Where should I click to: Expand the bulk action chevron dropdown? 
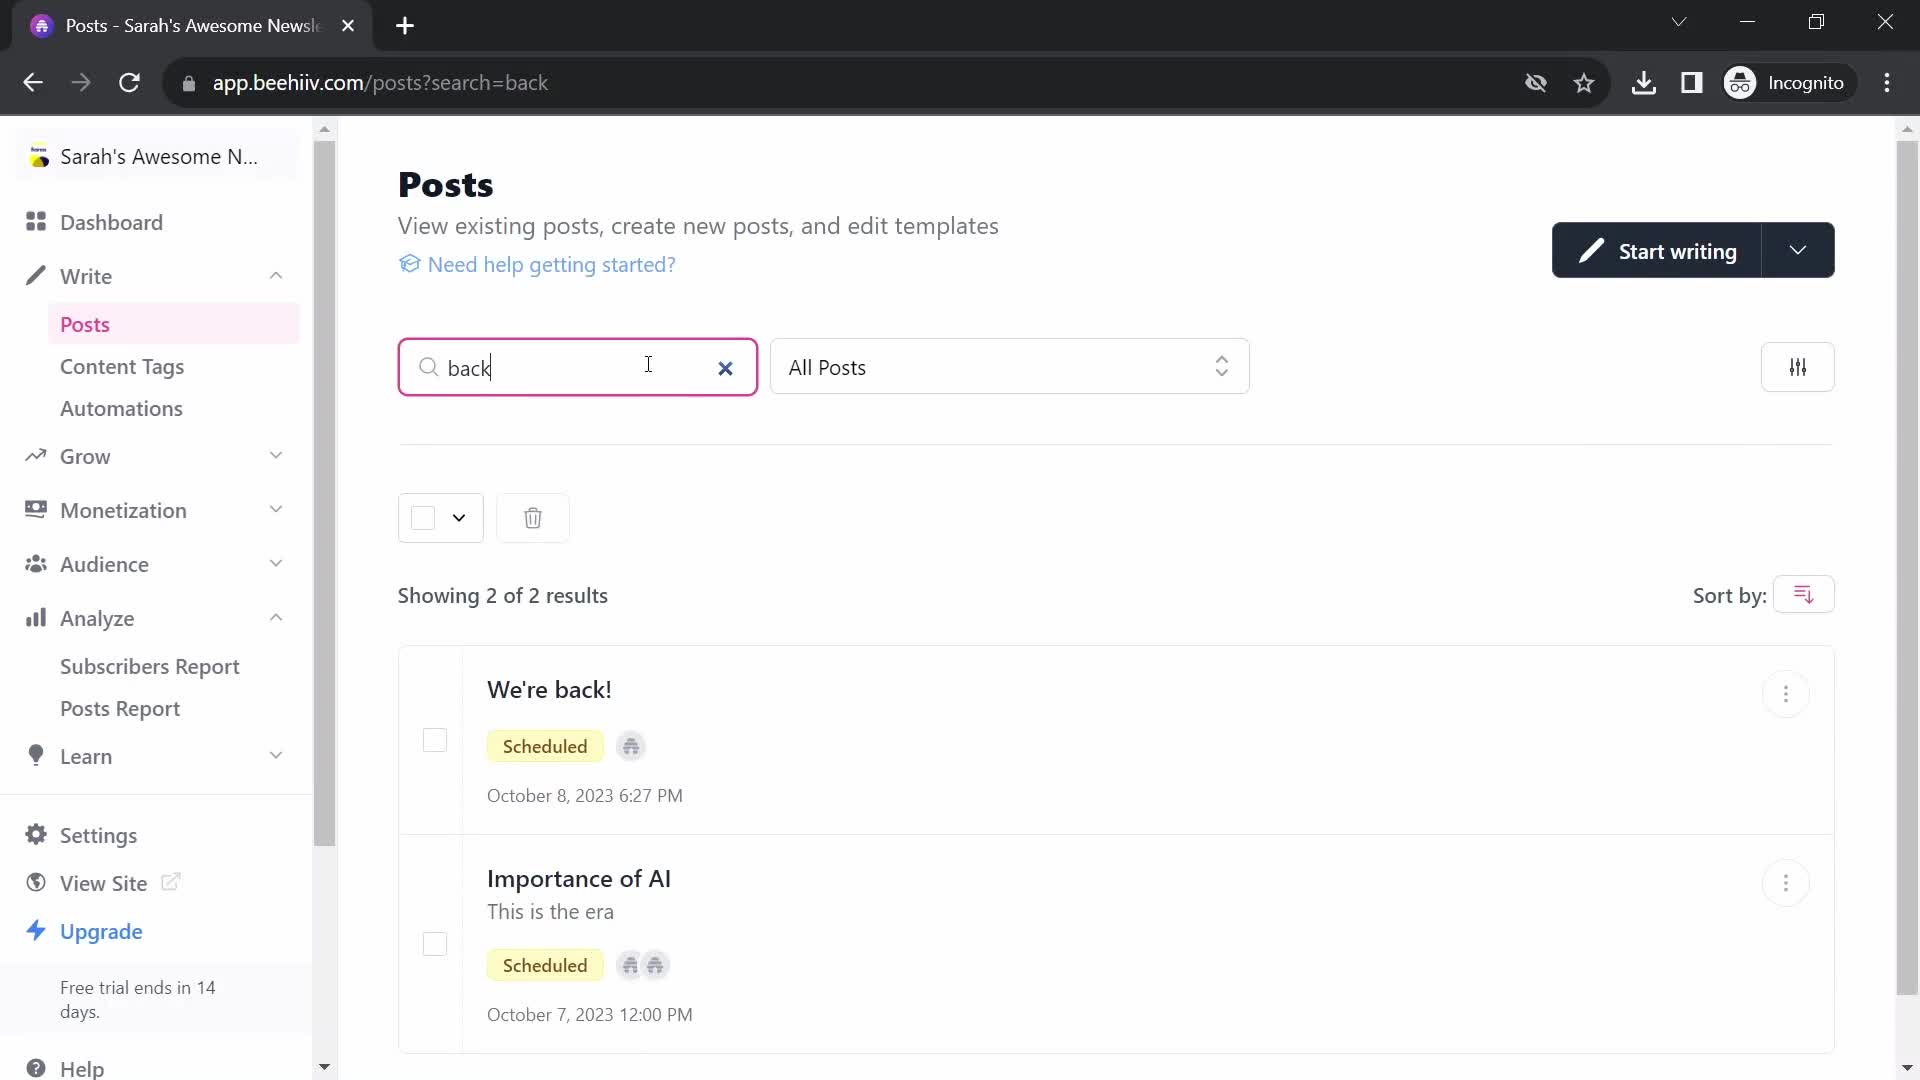(460, 518)
